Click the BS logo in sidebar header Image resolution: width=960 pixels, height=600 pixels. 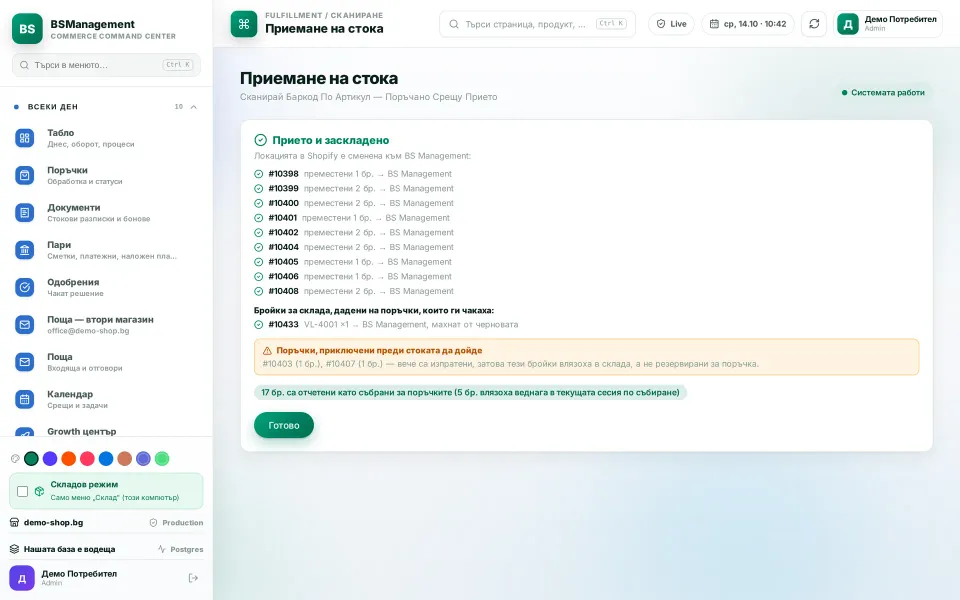(27, 29)
